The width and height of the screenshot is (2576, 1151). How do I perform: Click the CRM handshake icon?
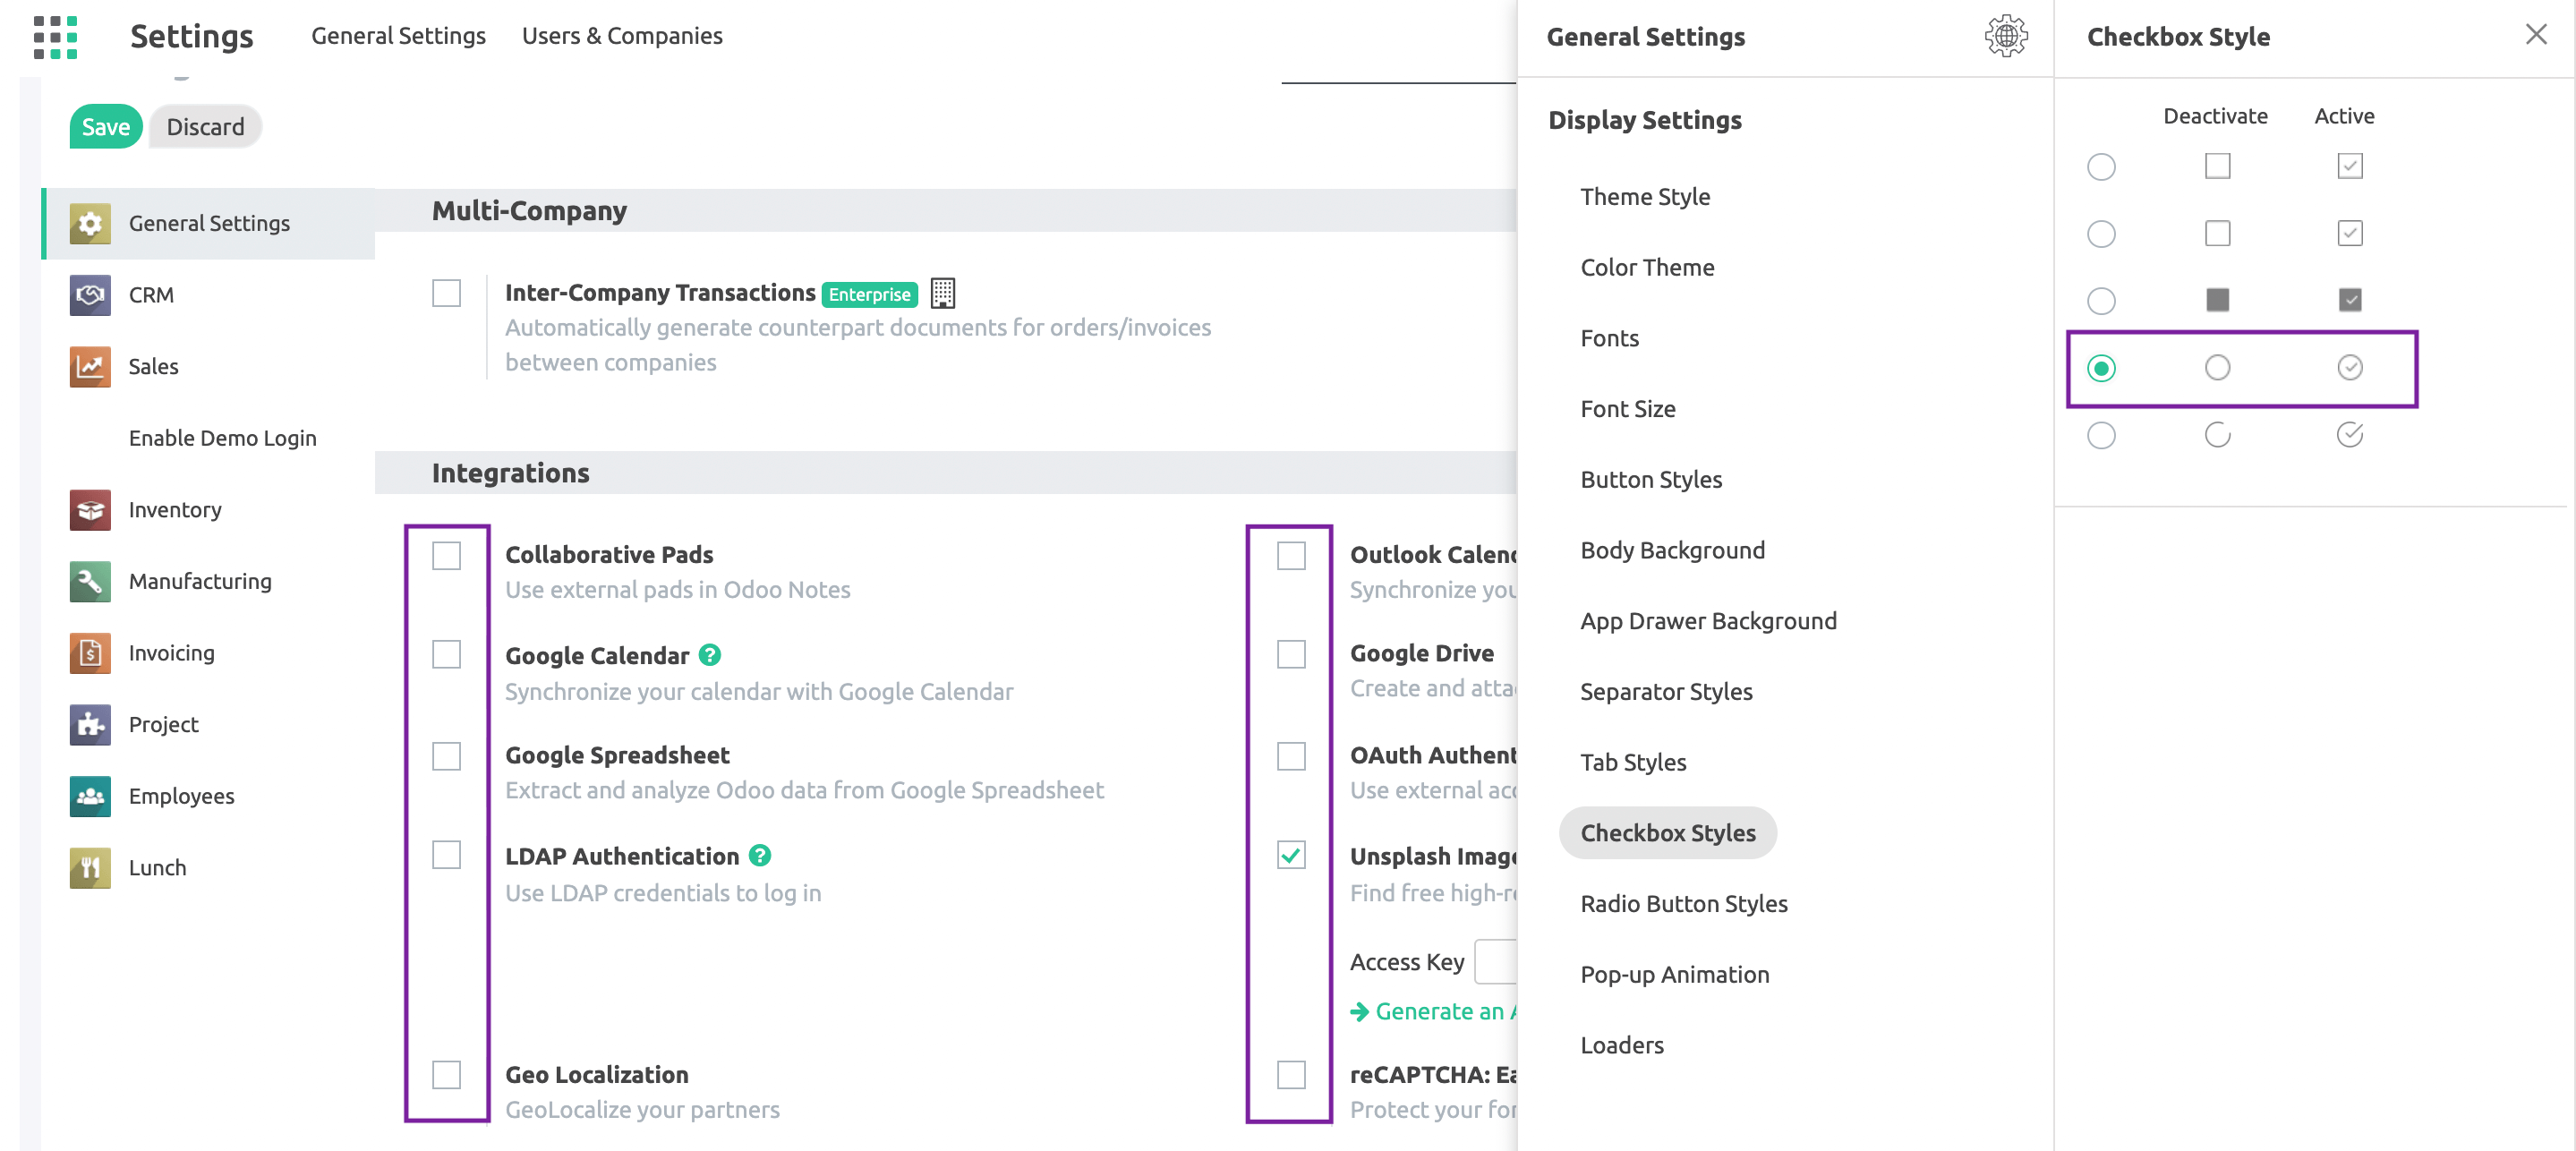pos(90,295)
